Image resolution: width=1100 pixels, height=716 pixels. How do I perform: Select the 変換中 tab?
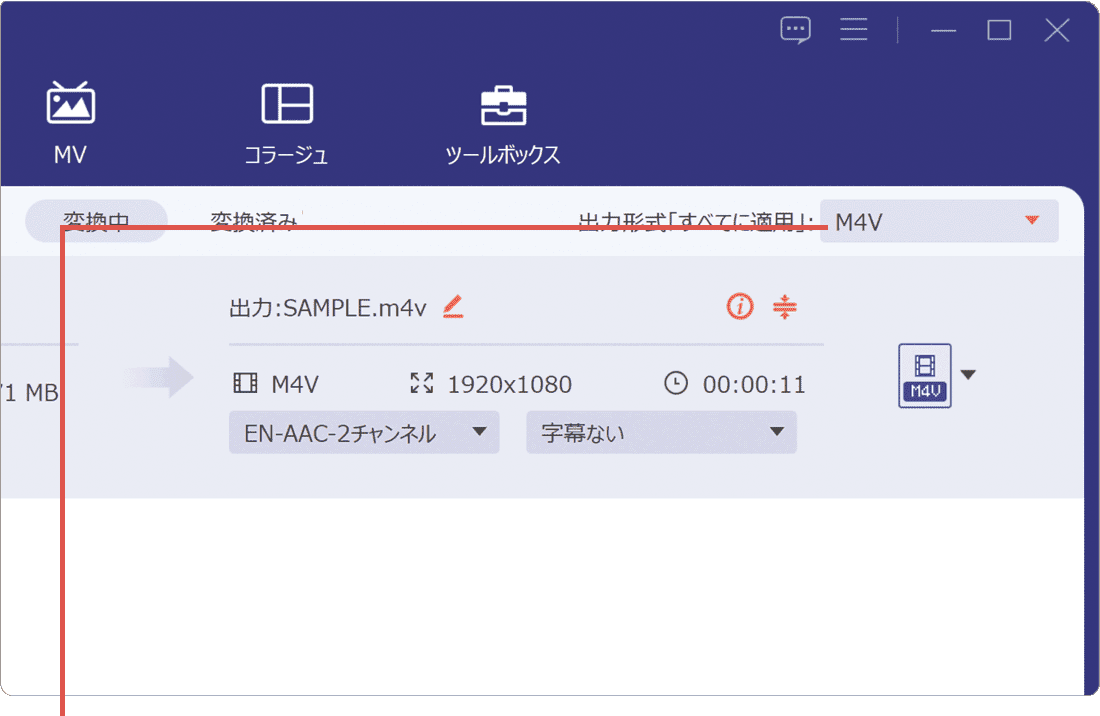click(x=96, y=220)
